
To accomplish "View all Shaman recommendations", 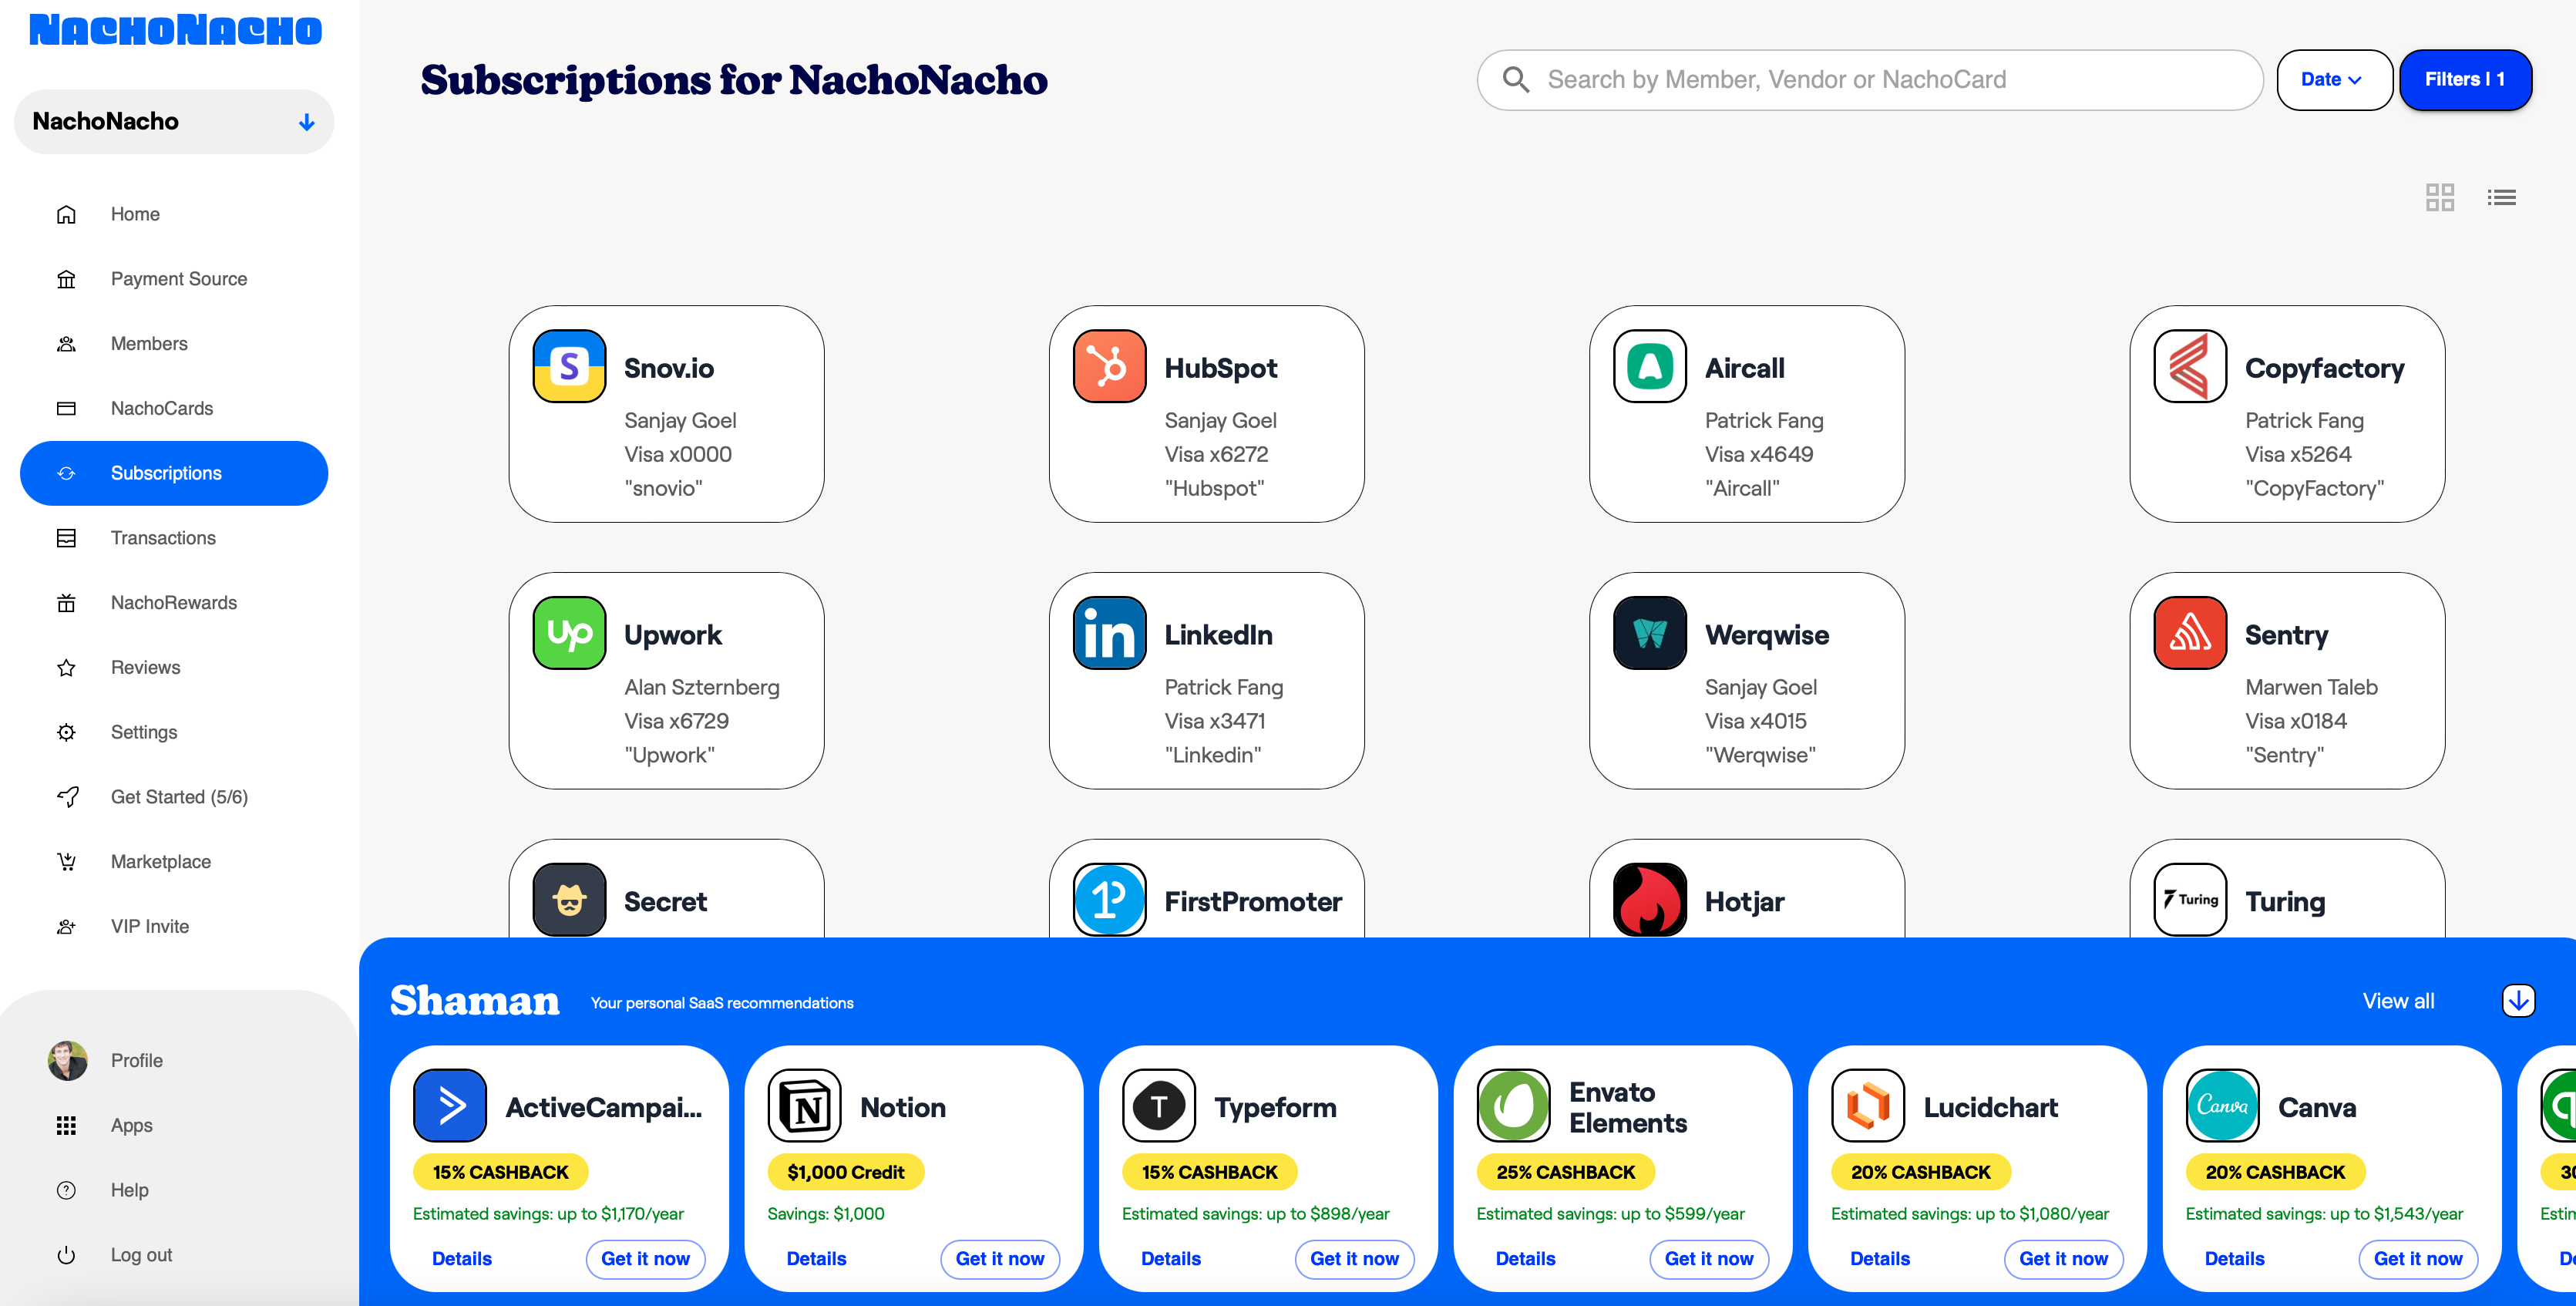I will [2397, 1000].
